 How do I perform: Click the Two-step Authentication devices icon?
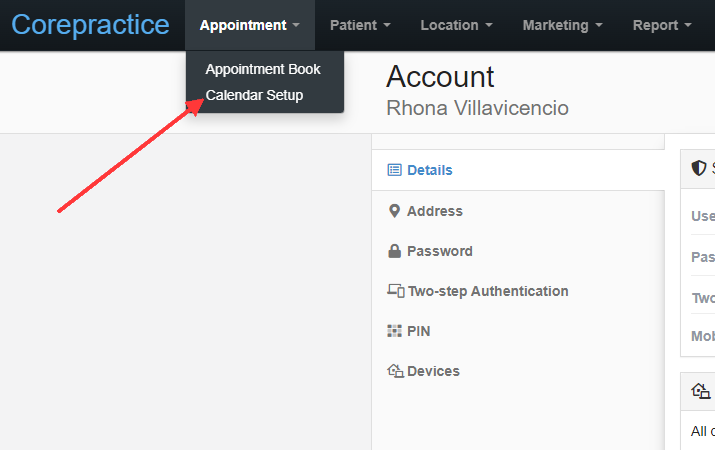[x=396, y=291]
